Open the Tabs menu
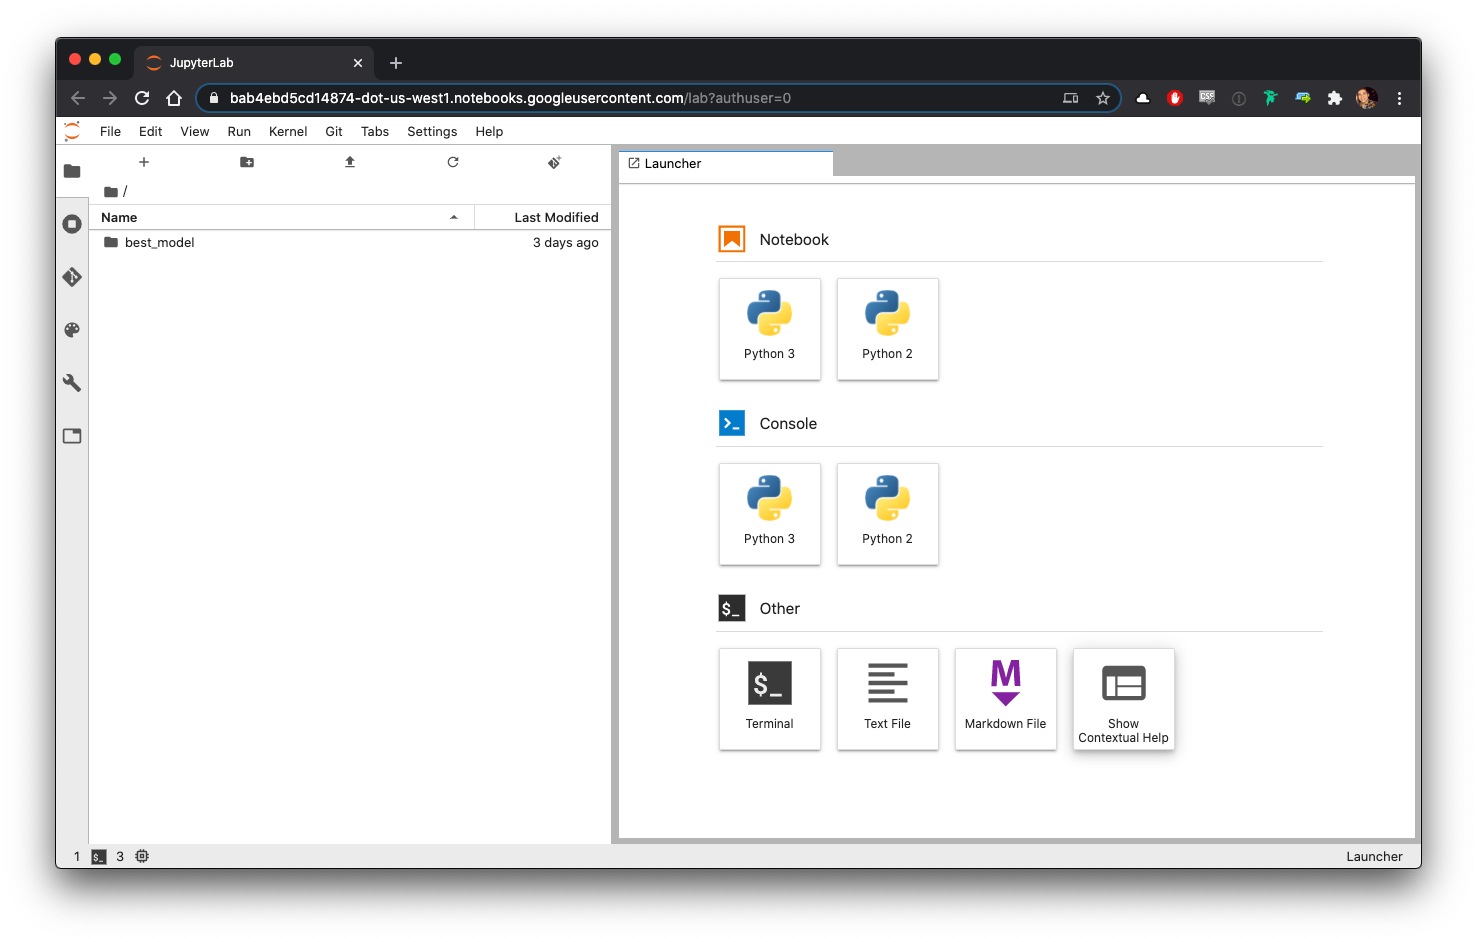Image resolution: width=1477 pixels, height=942 pixels. coord(375,131)
